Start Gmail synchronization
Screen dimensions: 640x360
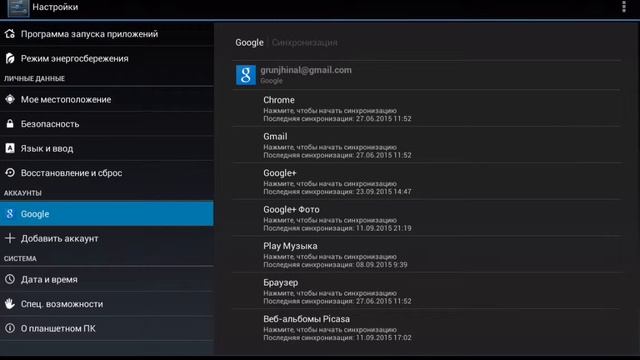coord(427,145)
